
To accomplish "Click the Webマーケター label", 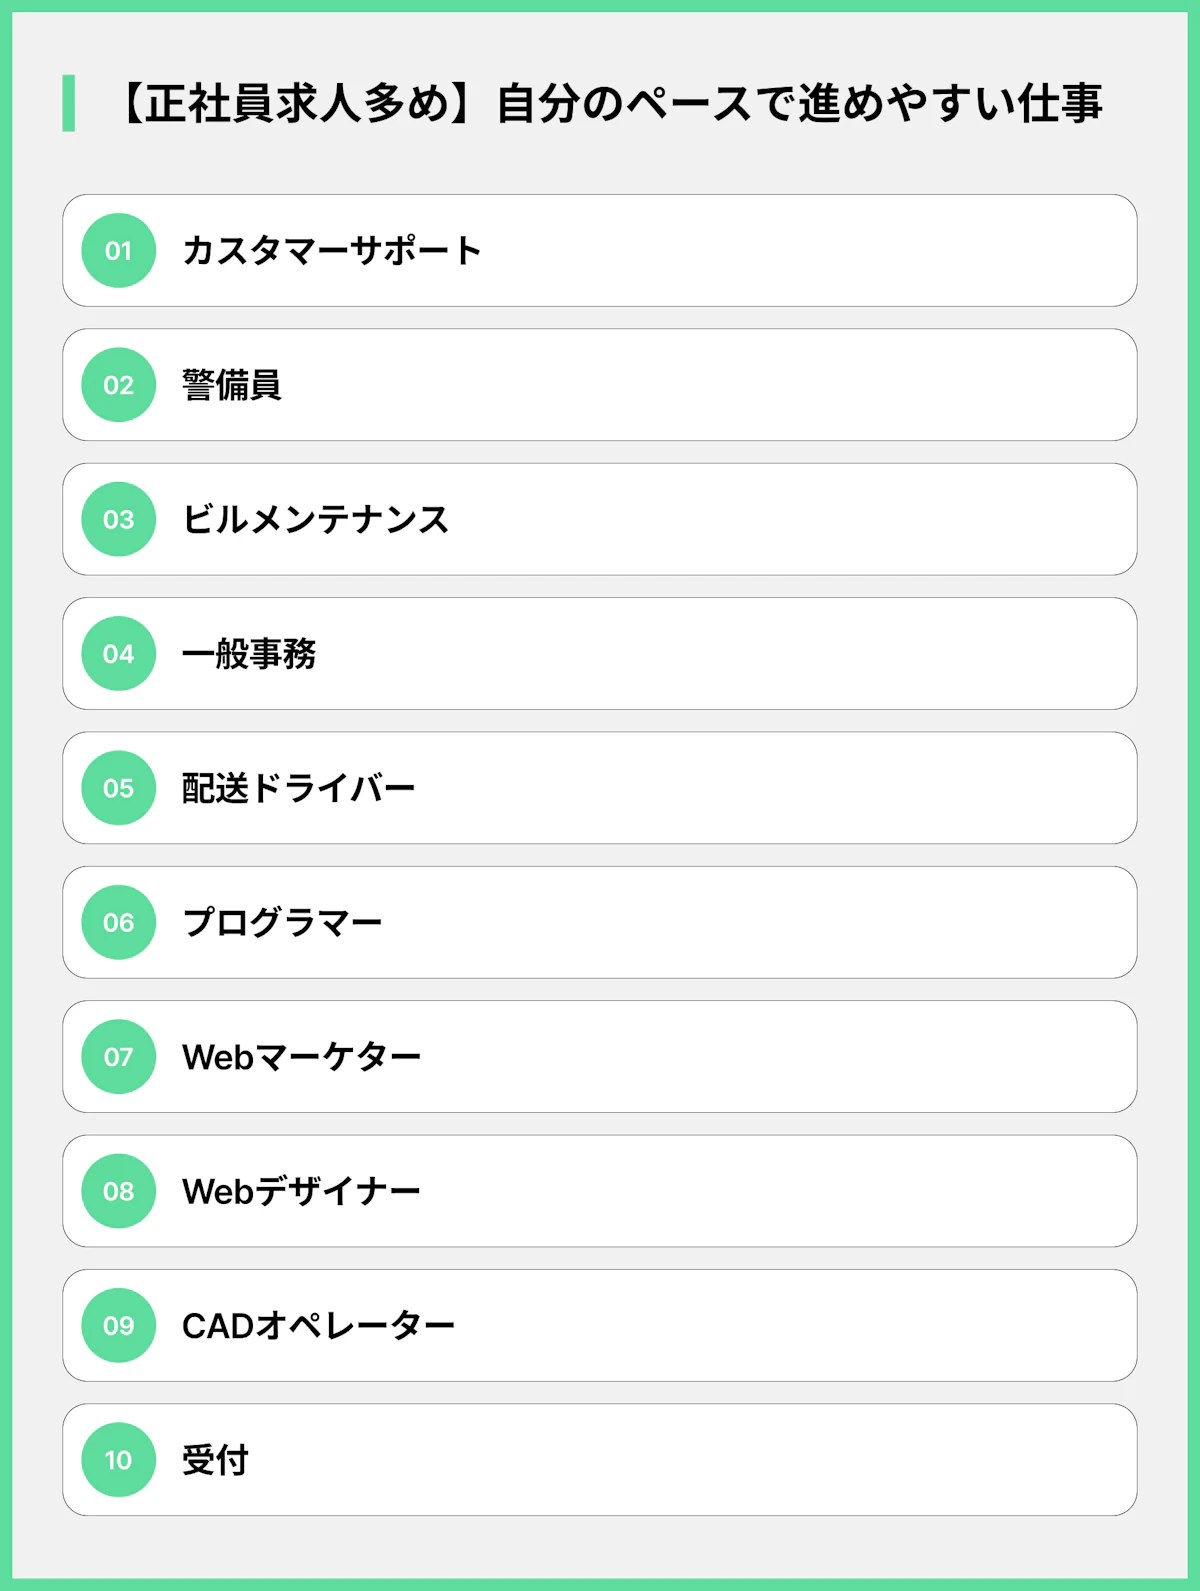I will pos(301,1057).
